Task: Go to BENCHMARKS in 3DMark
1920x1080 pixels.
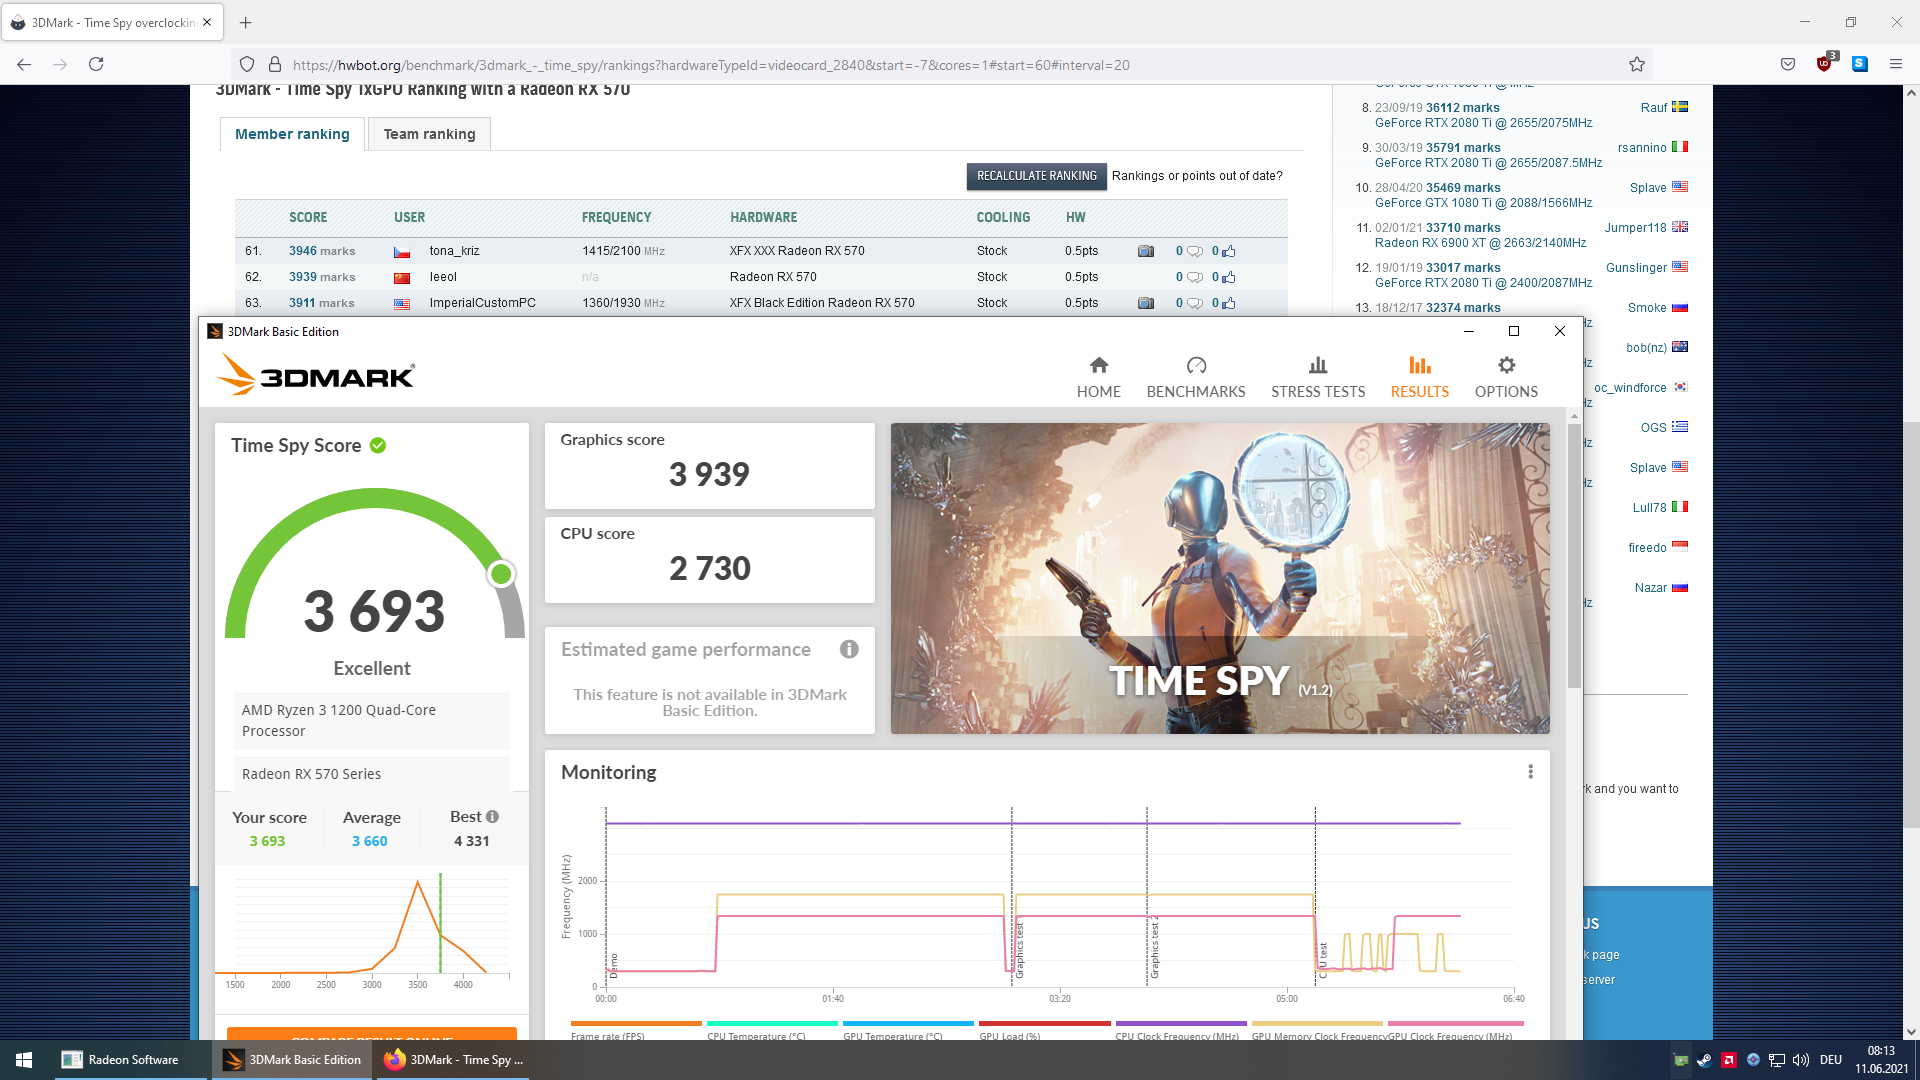Action: [1195, 377]
